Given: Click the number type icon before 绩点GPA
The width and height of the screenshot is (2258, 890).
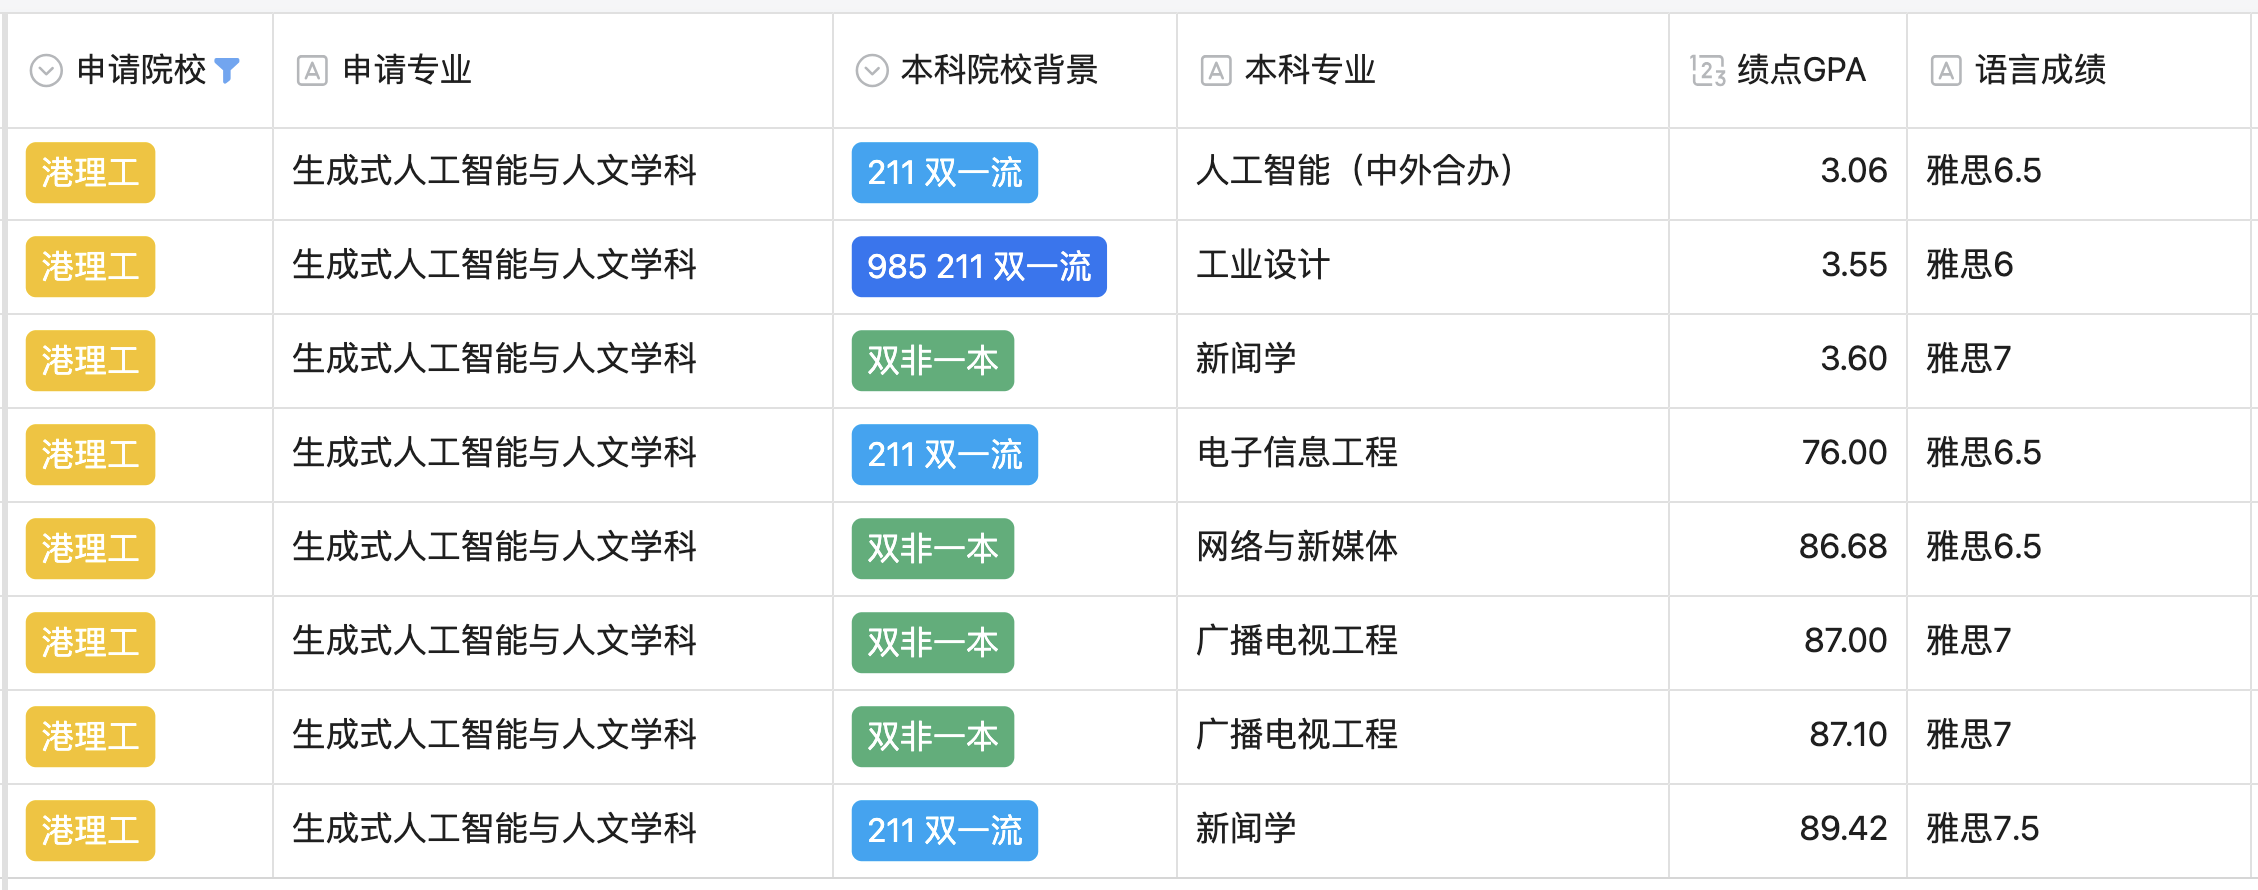Looking at the screenshot, I should (x=1708, y=71).
